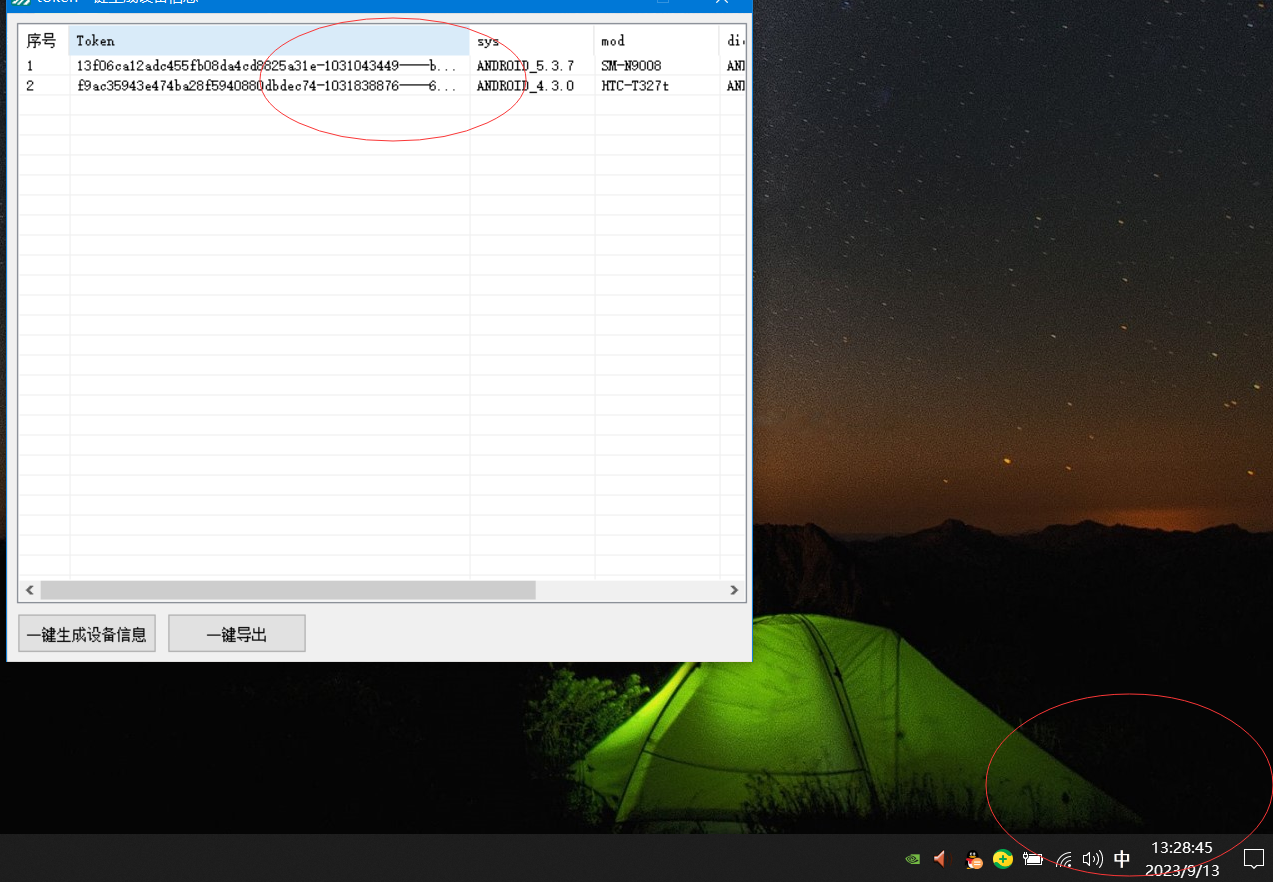Click row number 2 cell
This screenshot has height=882, width=1273.
[x=44, y=86]
